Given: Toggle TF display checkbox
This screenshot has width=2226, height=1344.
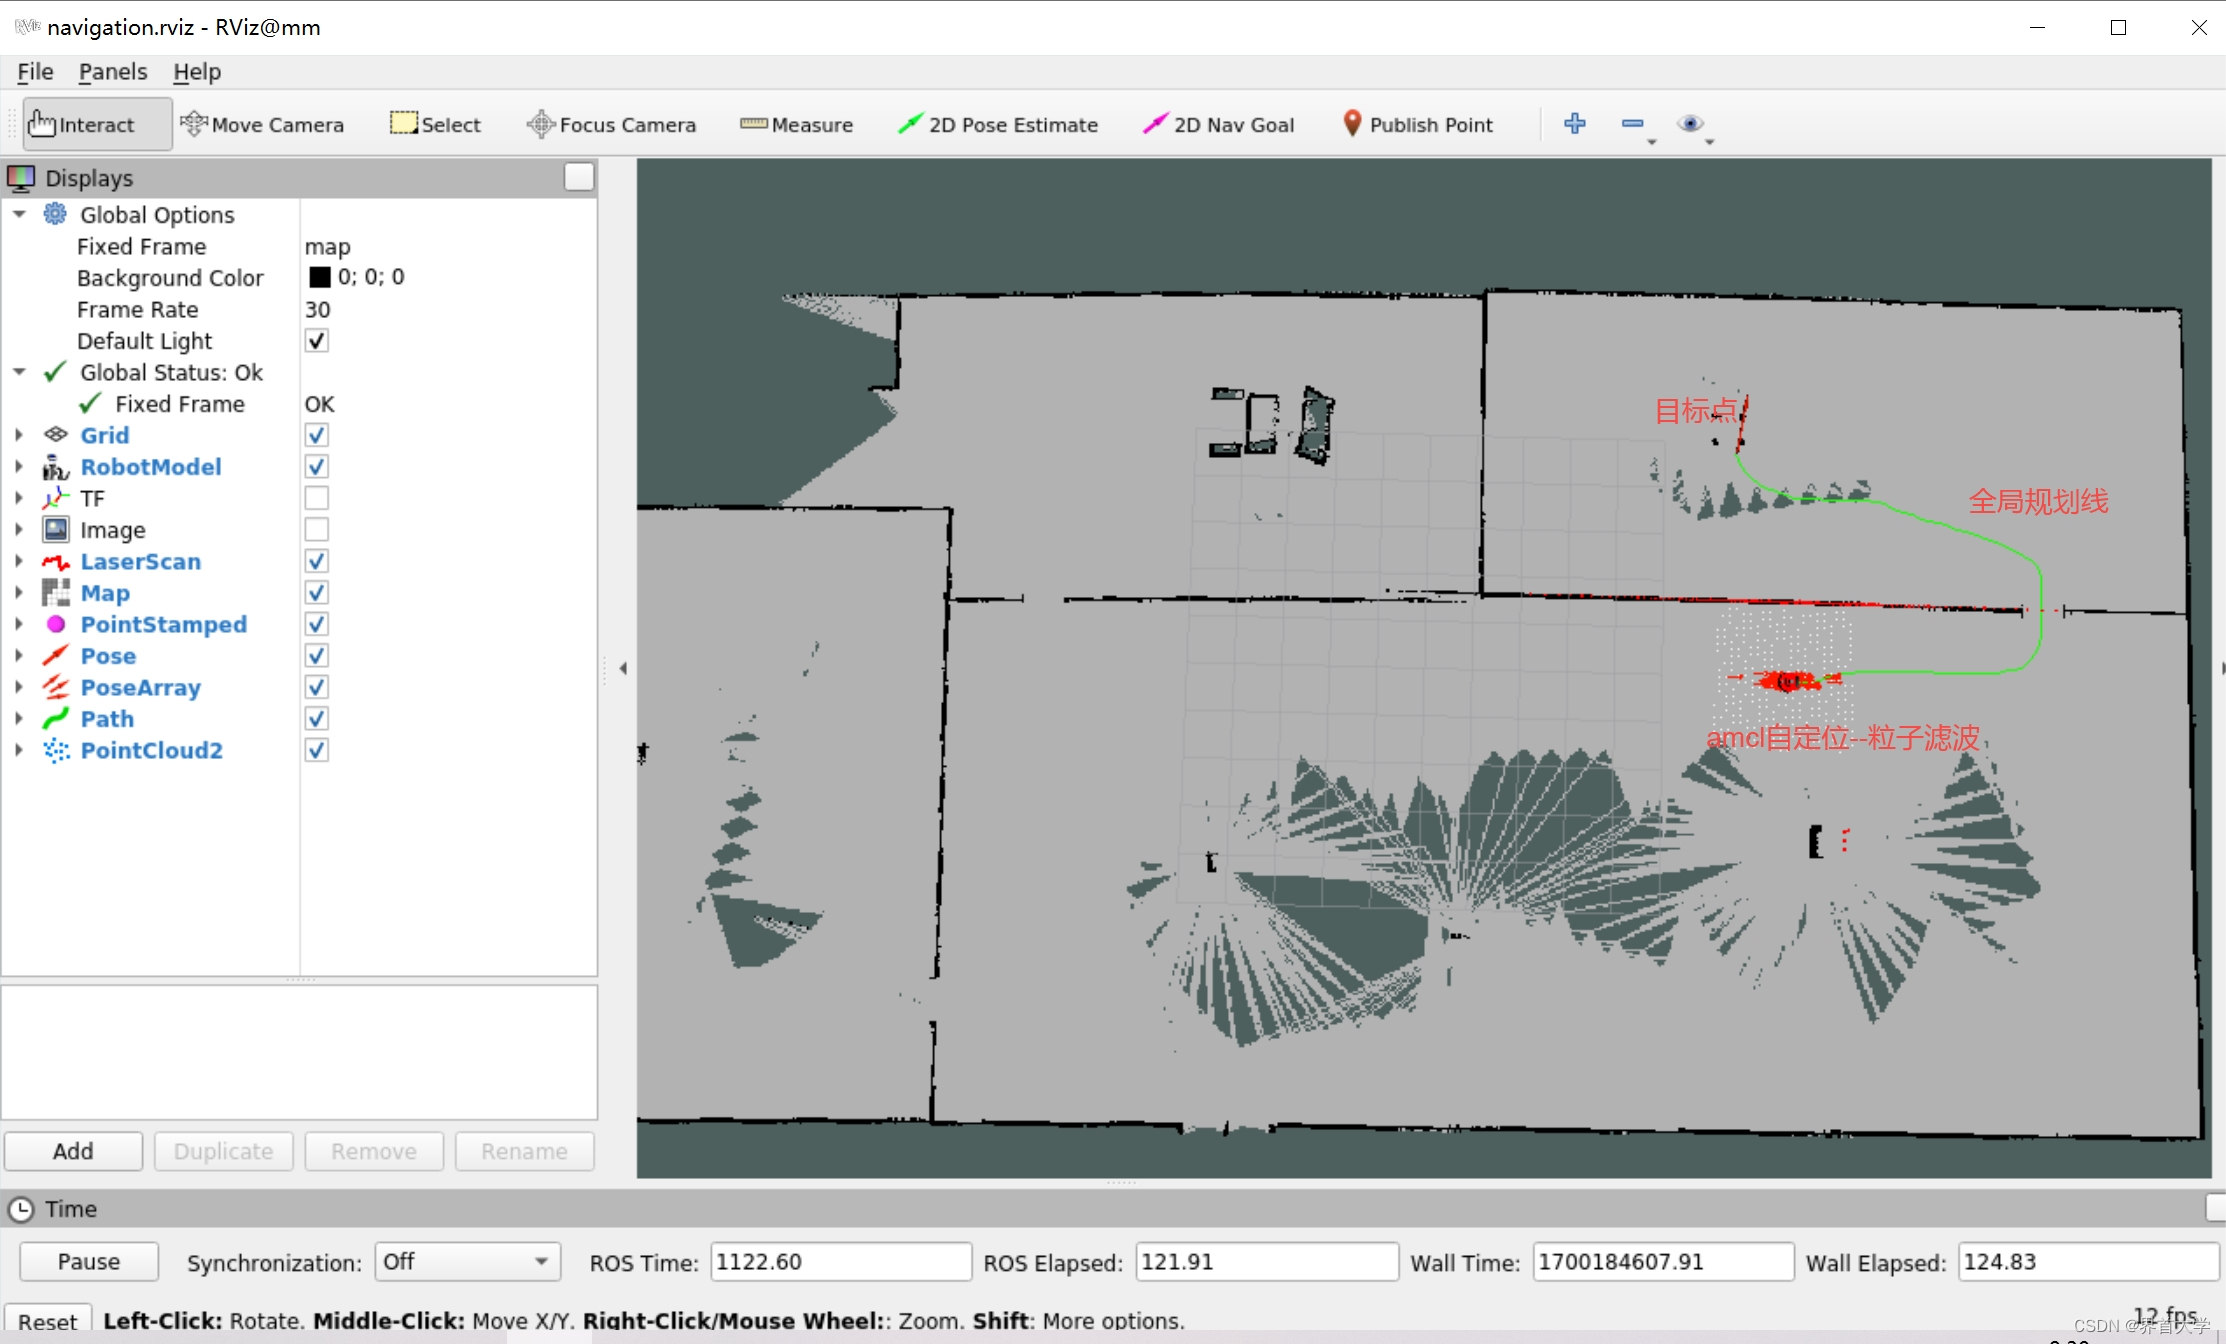Looking at the screenshot, I should (315, 498).
